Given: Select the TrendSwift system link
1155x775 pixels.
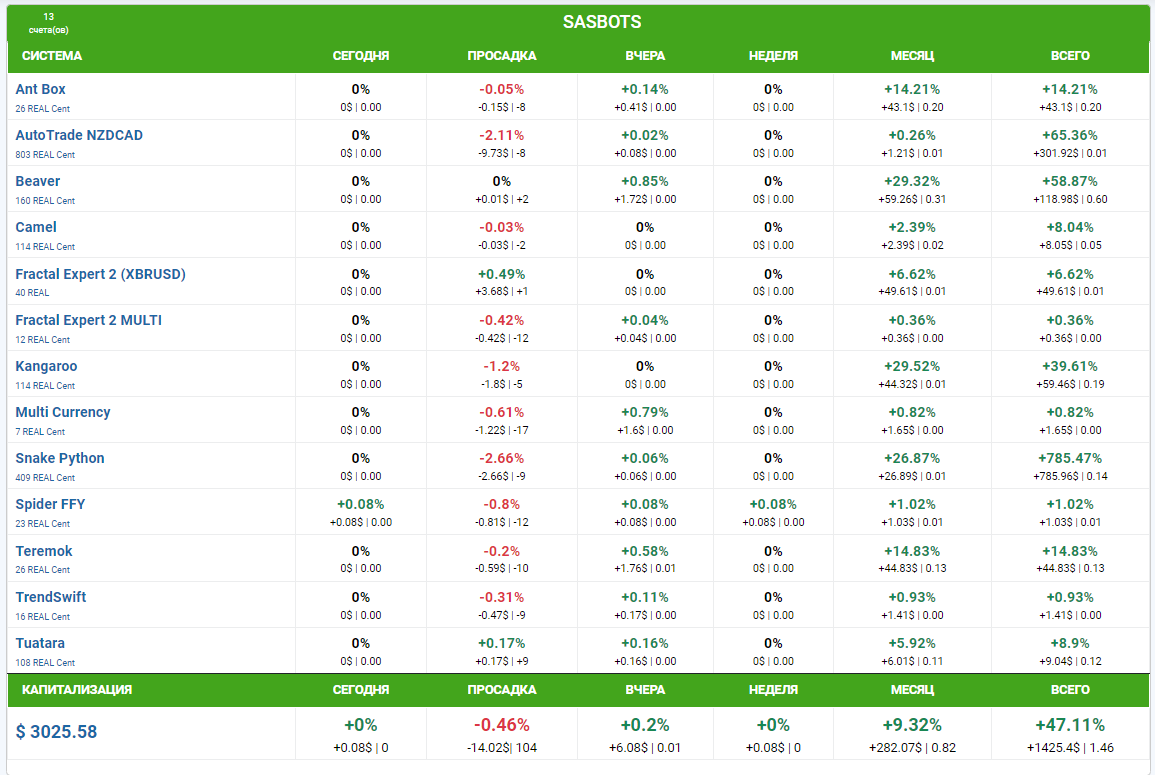Looking at the screenshot, I should pos(51,597).
